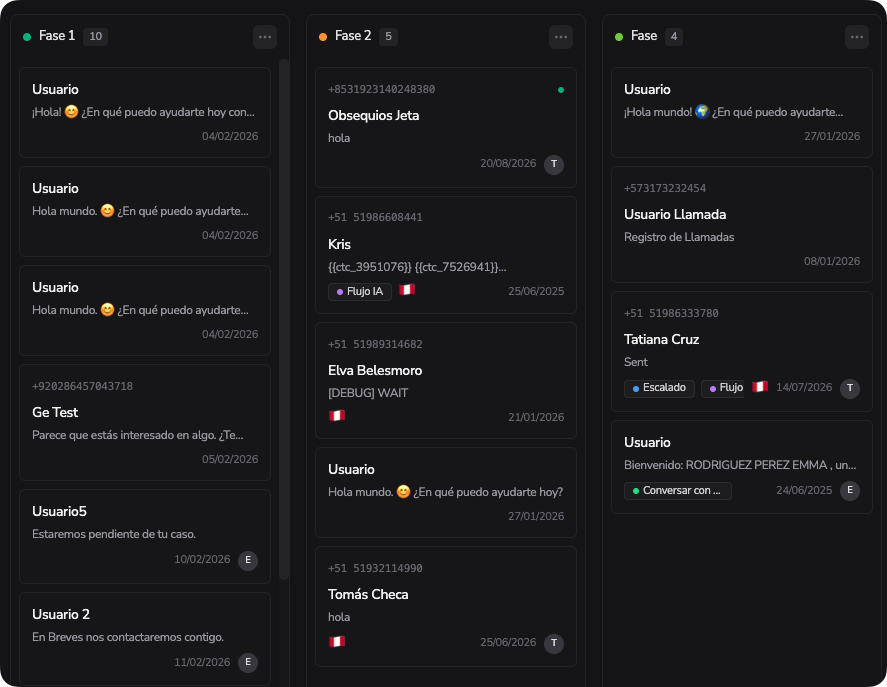Click phone number +51 51989314682
Image resolution: width=887 pixels, height=687 pixels.
click(x=375, y=344)
